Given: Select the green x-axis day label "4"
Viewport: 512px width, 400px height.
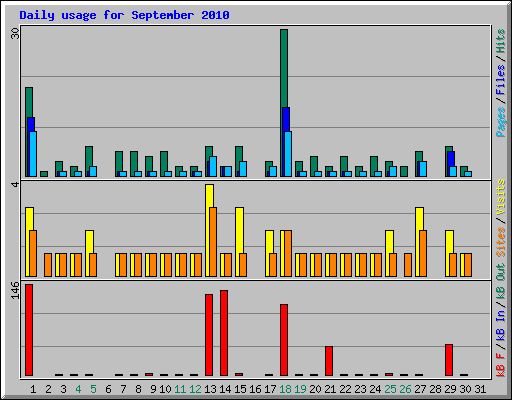Looking at the screenshot, I should pyautogui.click(x=78, y=389).
